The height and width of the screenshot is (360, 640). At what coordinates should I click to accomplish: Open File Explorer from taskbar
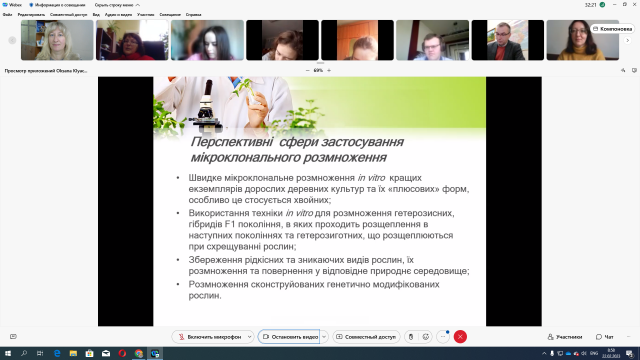click(73, 353)
